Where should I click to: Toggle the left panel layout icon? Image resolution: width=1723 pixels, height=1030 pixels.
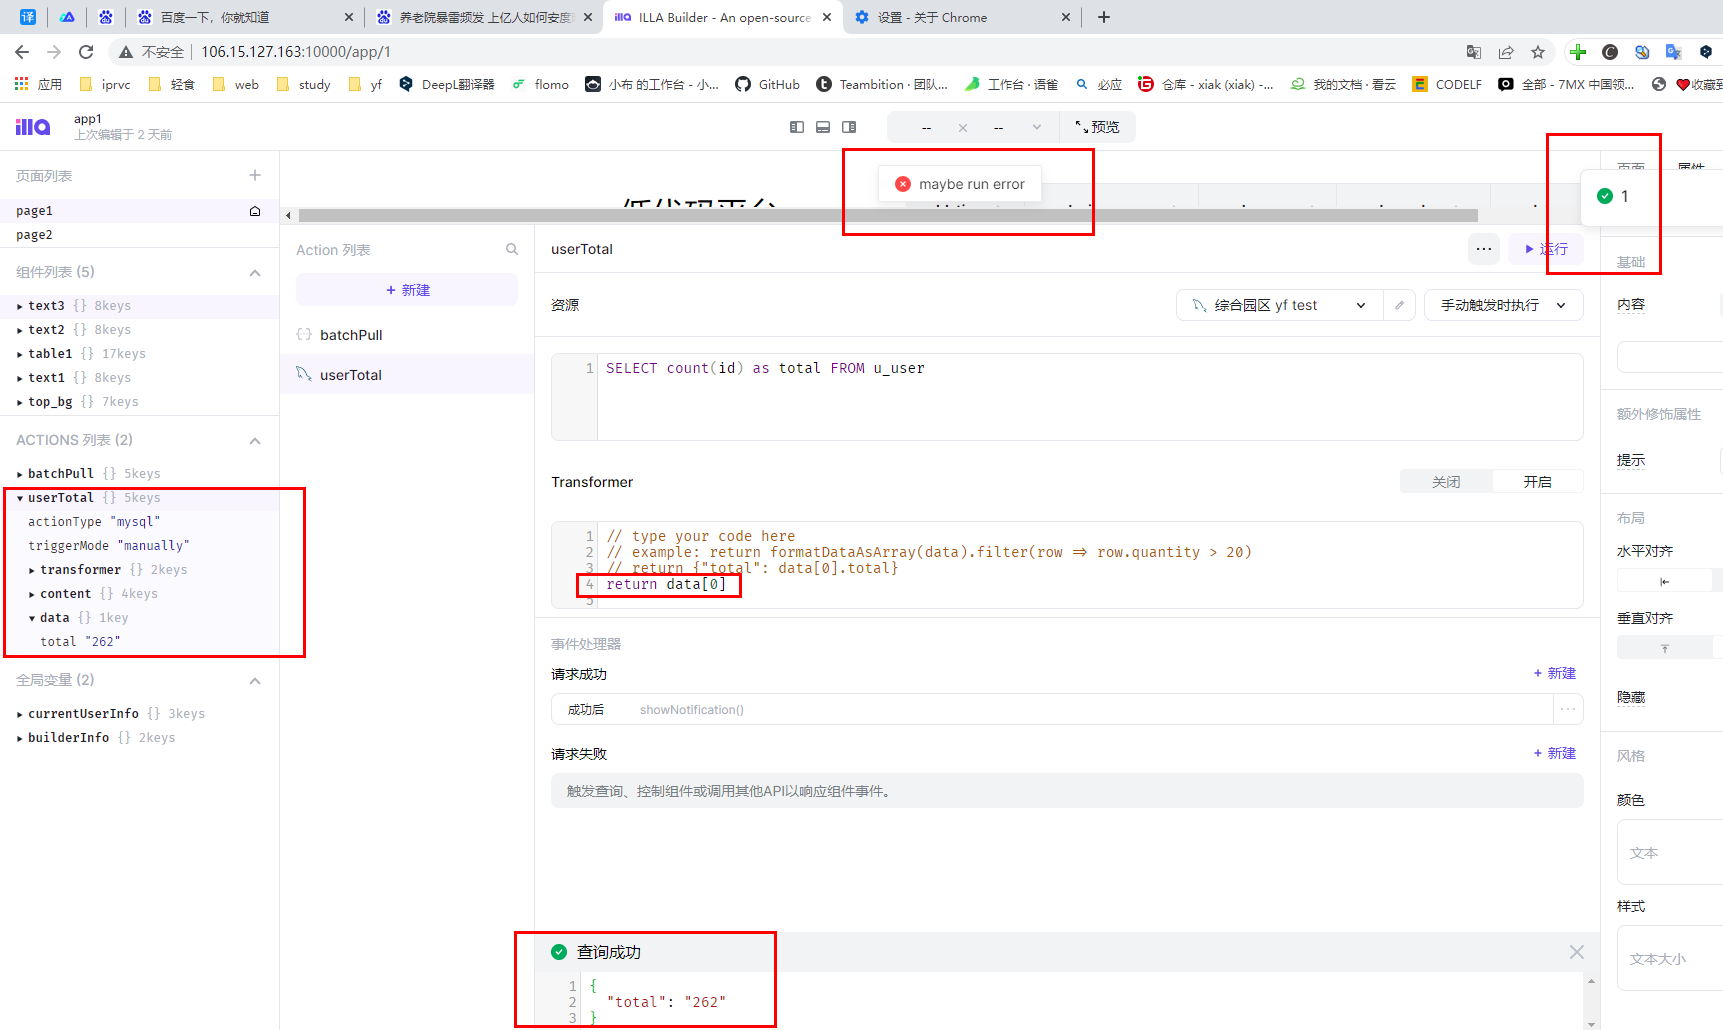click(x=797, y=127)
